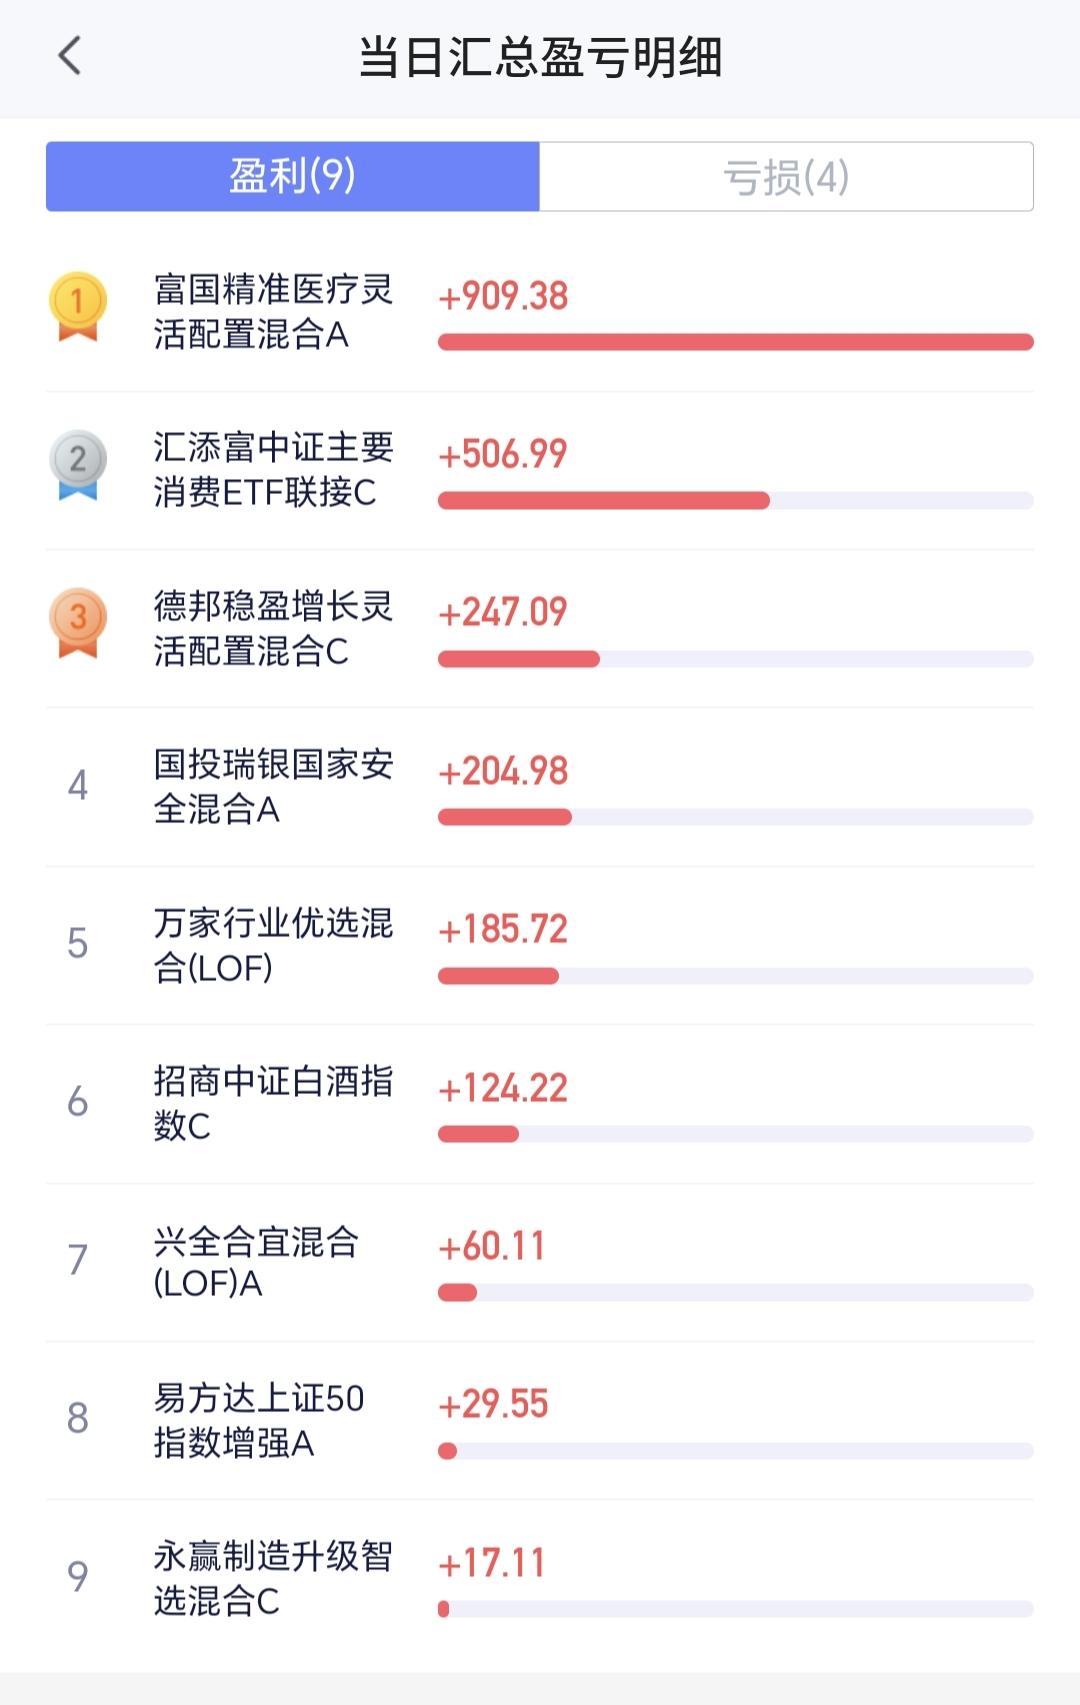Click the gold rank 1 medal icon
The image size is (1080, 1705).
pos(78,307)
